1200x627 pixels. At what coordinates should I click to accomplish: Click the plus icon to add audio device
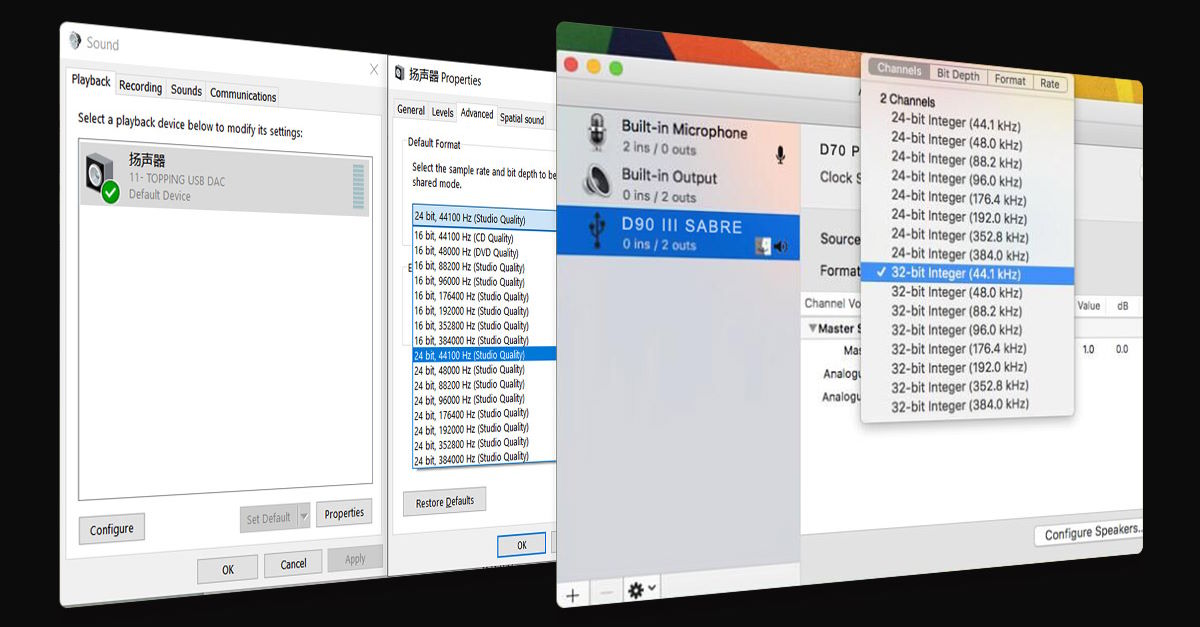coord(573,595)
